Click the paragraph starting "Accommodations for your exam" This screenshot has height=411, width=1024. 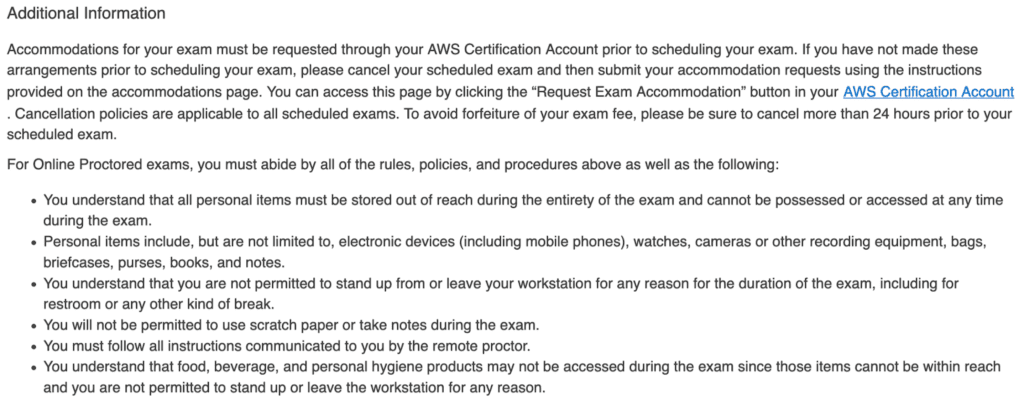[510, 92]
